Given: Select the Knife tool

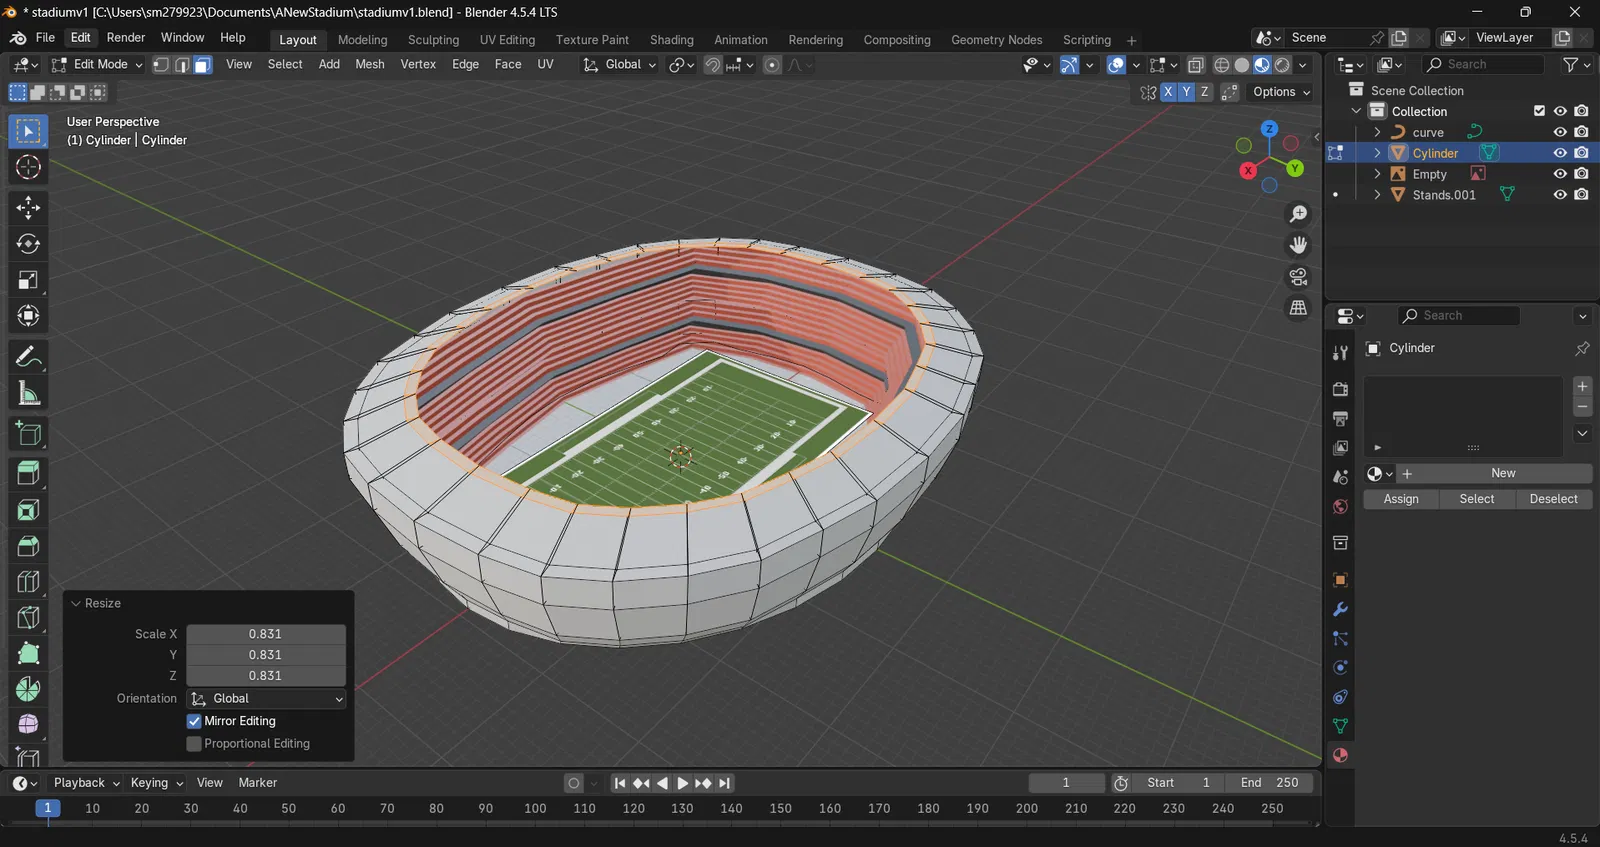Looking at the screenshot, I should [28, 618].
